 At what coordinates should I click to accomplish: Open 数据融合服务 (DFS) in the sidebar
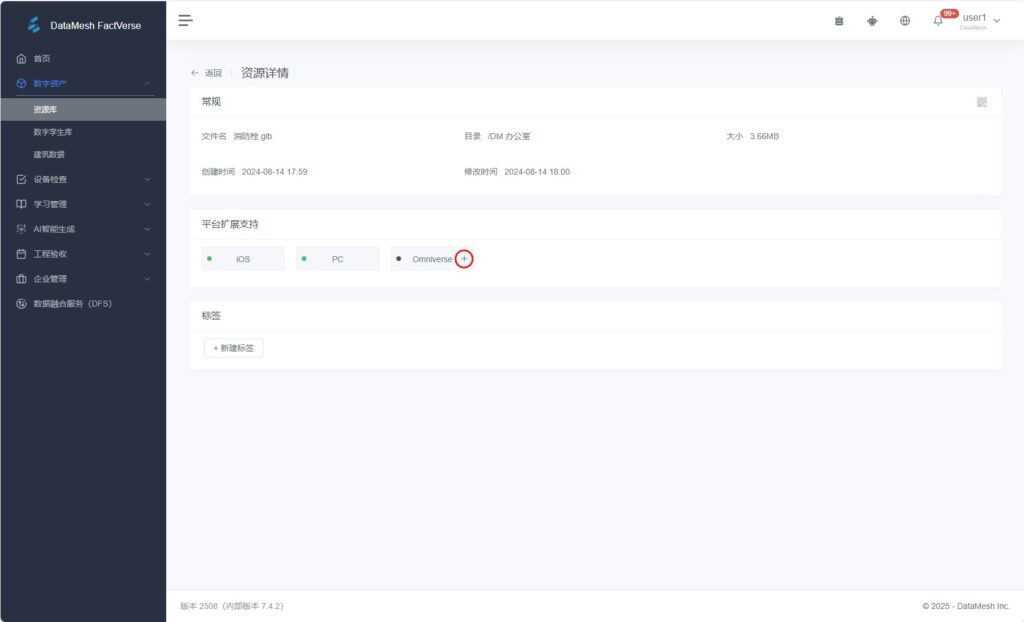coord(72,303)
